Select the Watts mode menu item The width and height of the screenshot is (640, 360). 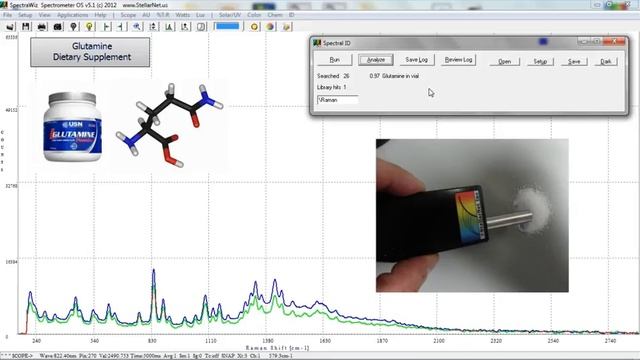coord(182,15)
